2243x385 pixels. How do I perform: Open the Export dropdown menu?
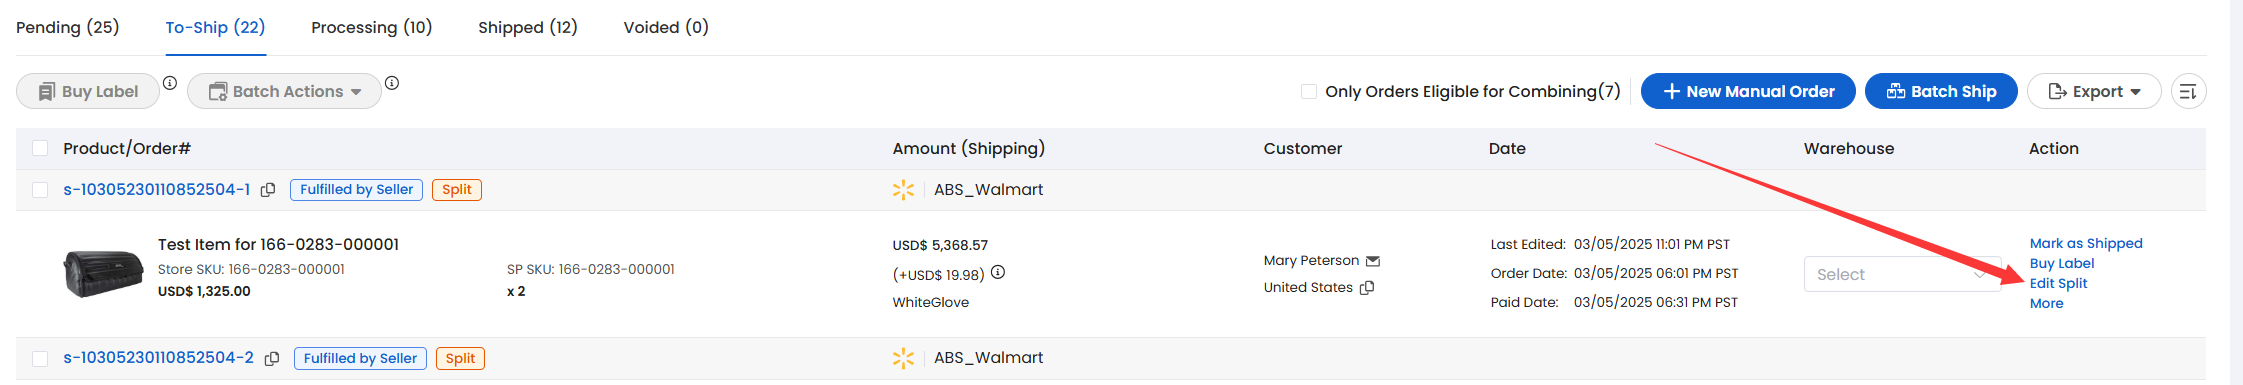click(2094, 91)
